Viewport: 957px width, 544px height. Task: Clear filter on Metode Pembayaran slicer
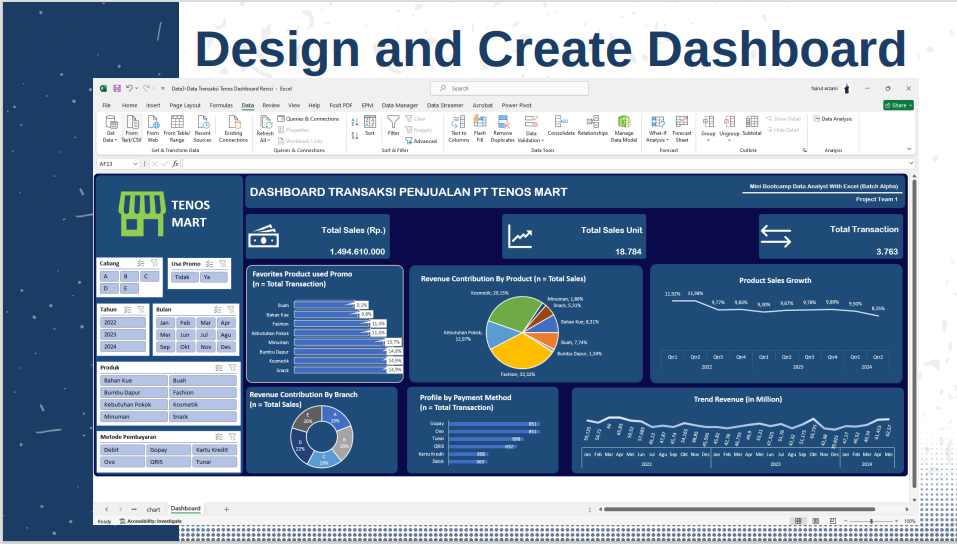point(233,437)
